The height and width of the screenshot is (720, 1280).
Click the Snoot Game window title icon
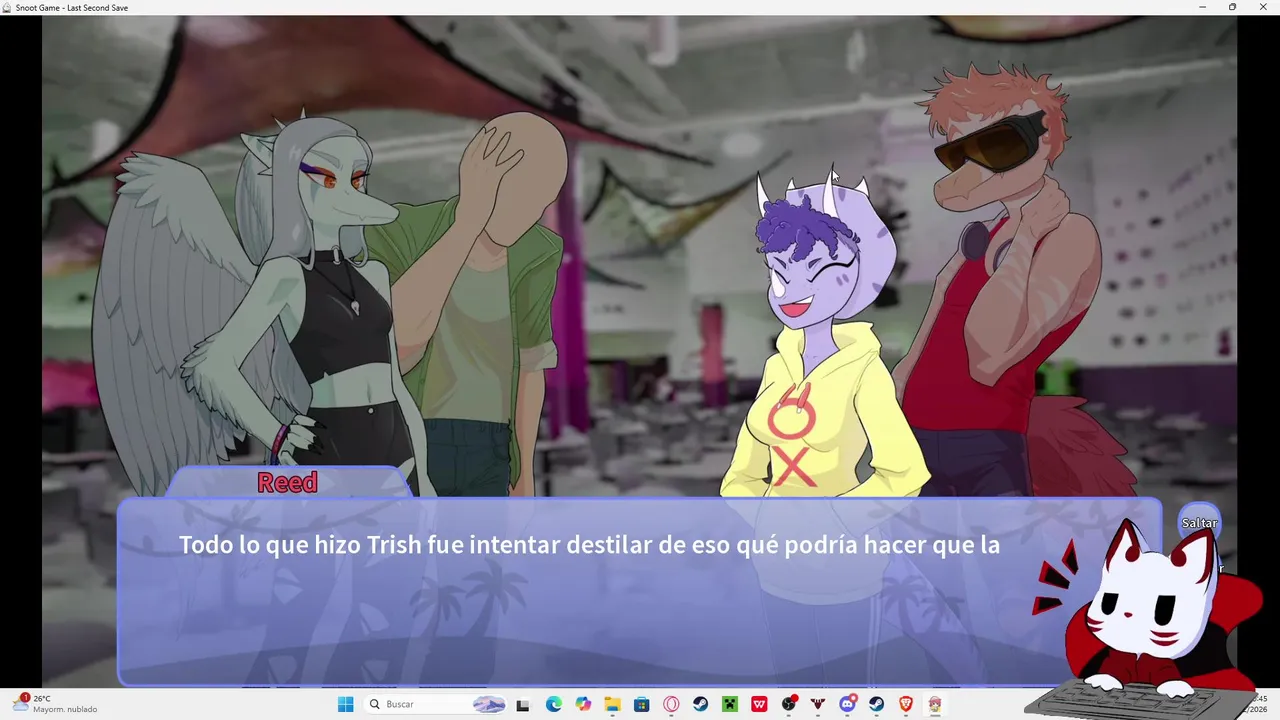tap(7, 7)
